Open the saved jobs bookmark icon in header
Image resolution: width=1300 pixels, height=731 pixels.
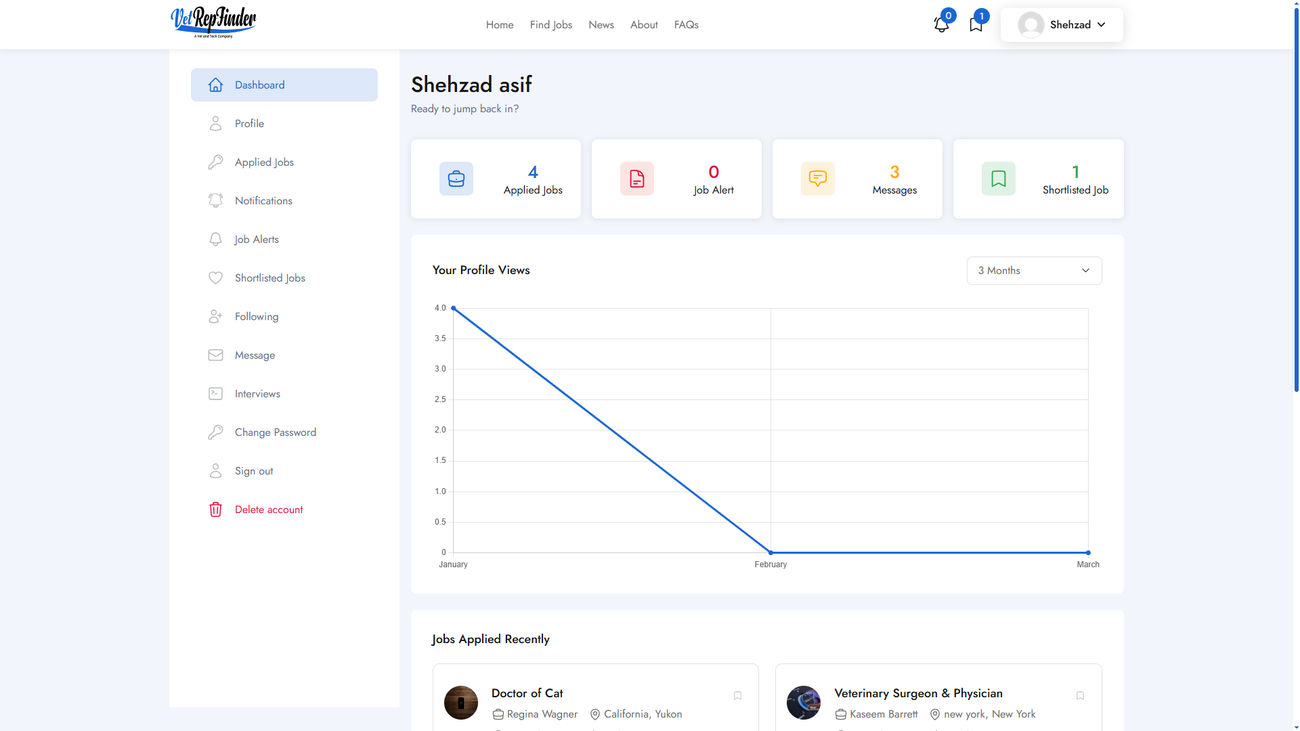click(976, 25)
